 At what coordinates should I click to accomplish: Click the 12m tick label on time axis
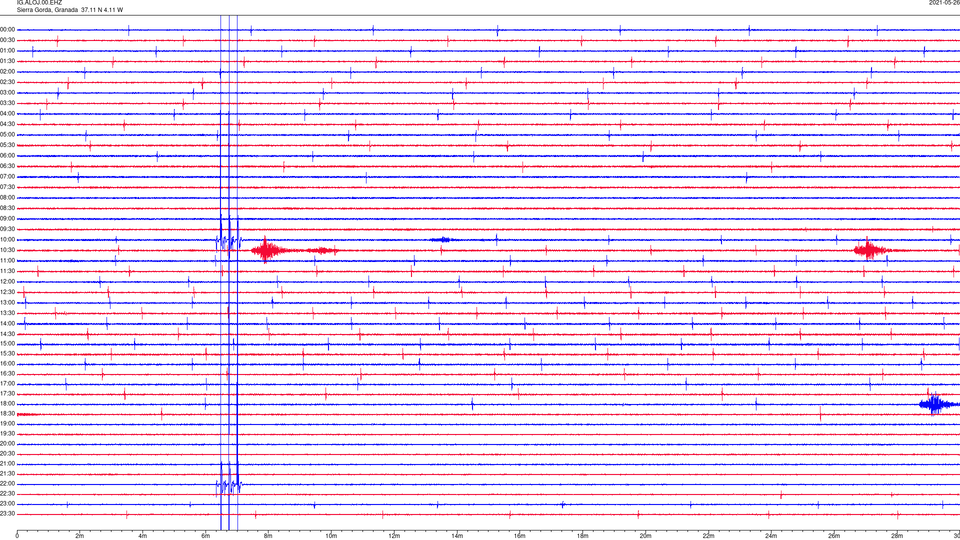[394, 536]
